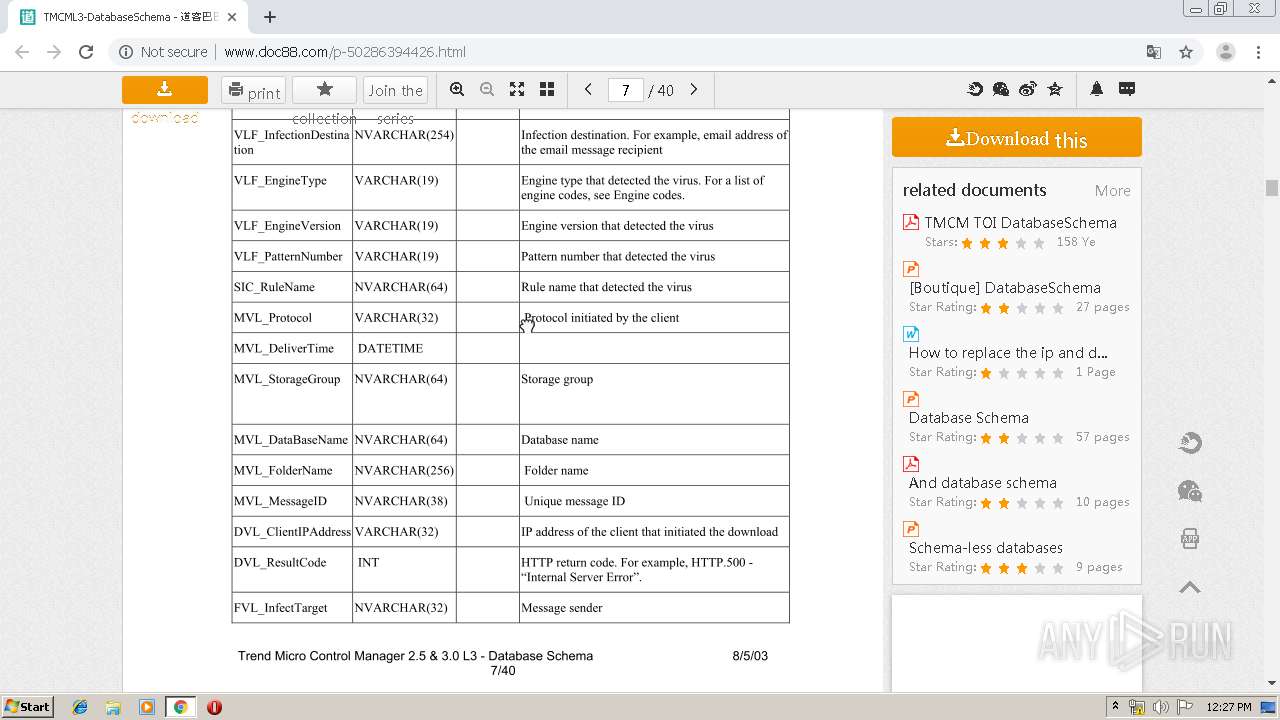The height and width of the screenshot is (720, 1280).
Task: Click Chrome icon in taskbar
Action: pos(181,707)
